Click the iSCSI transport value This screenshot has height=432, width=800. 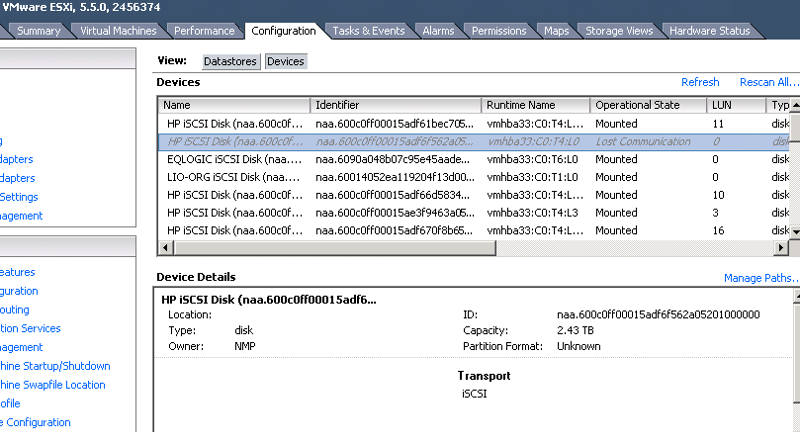click(x=474, y=394)
